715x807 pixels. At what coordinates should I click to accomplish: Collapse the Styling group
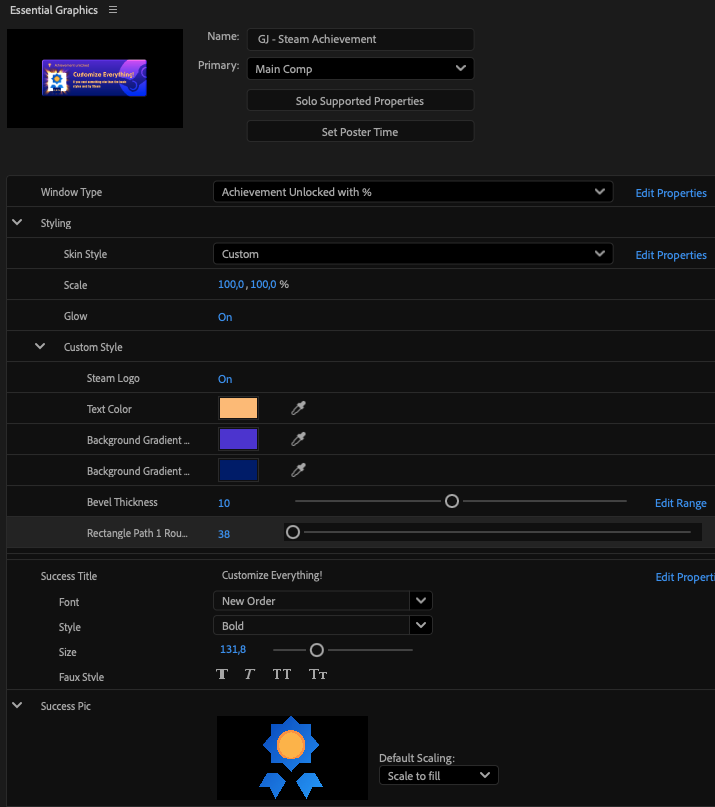[17, 222]
